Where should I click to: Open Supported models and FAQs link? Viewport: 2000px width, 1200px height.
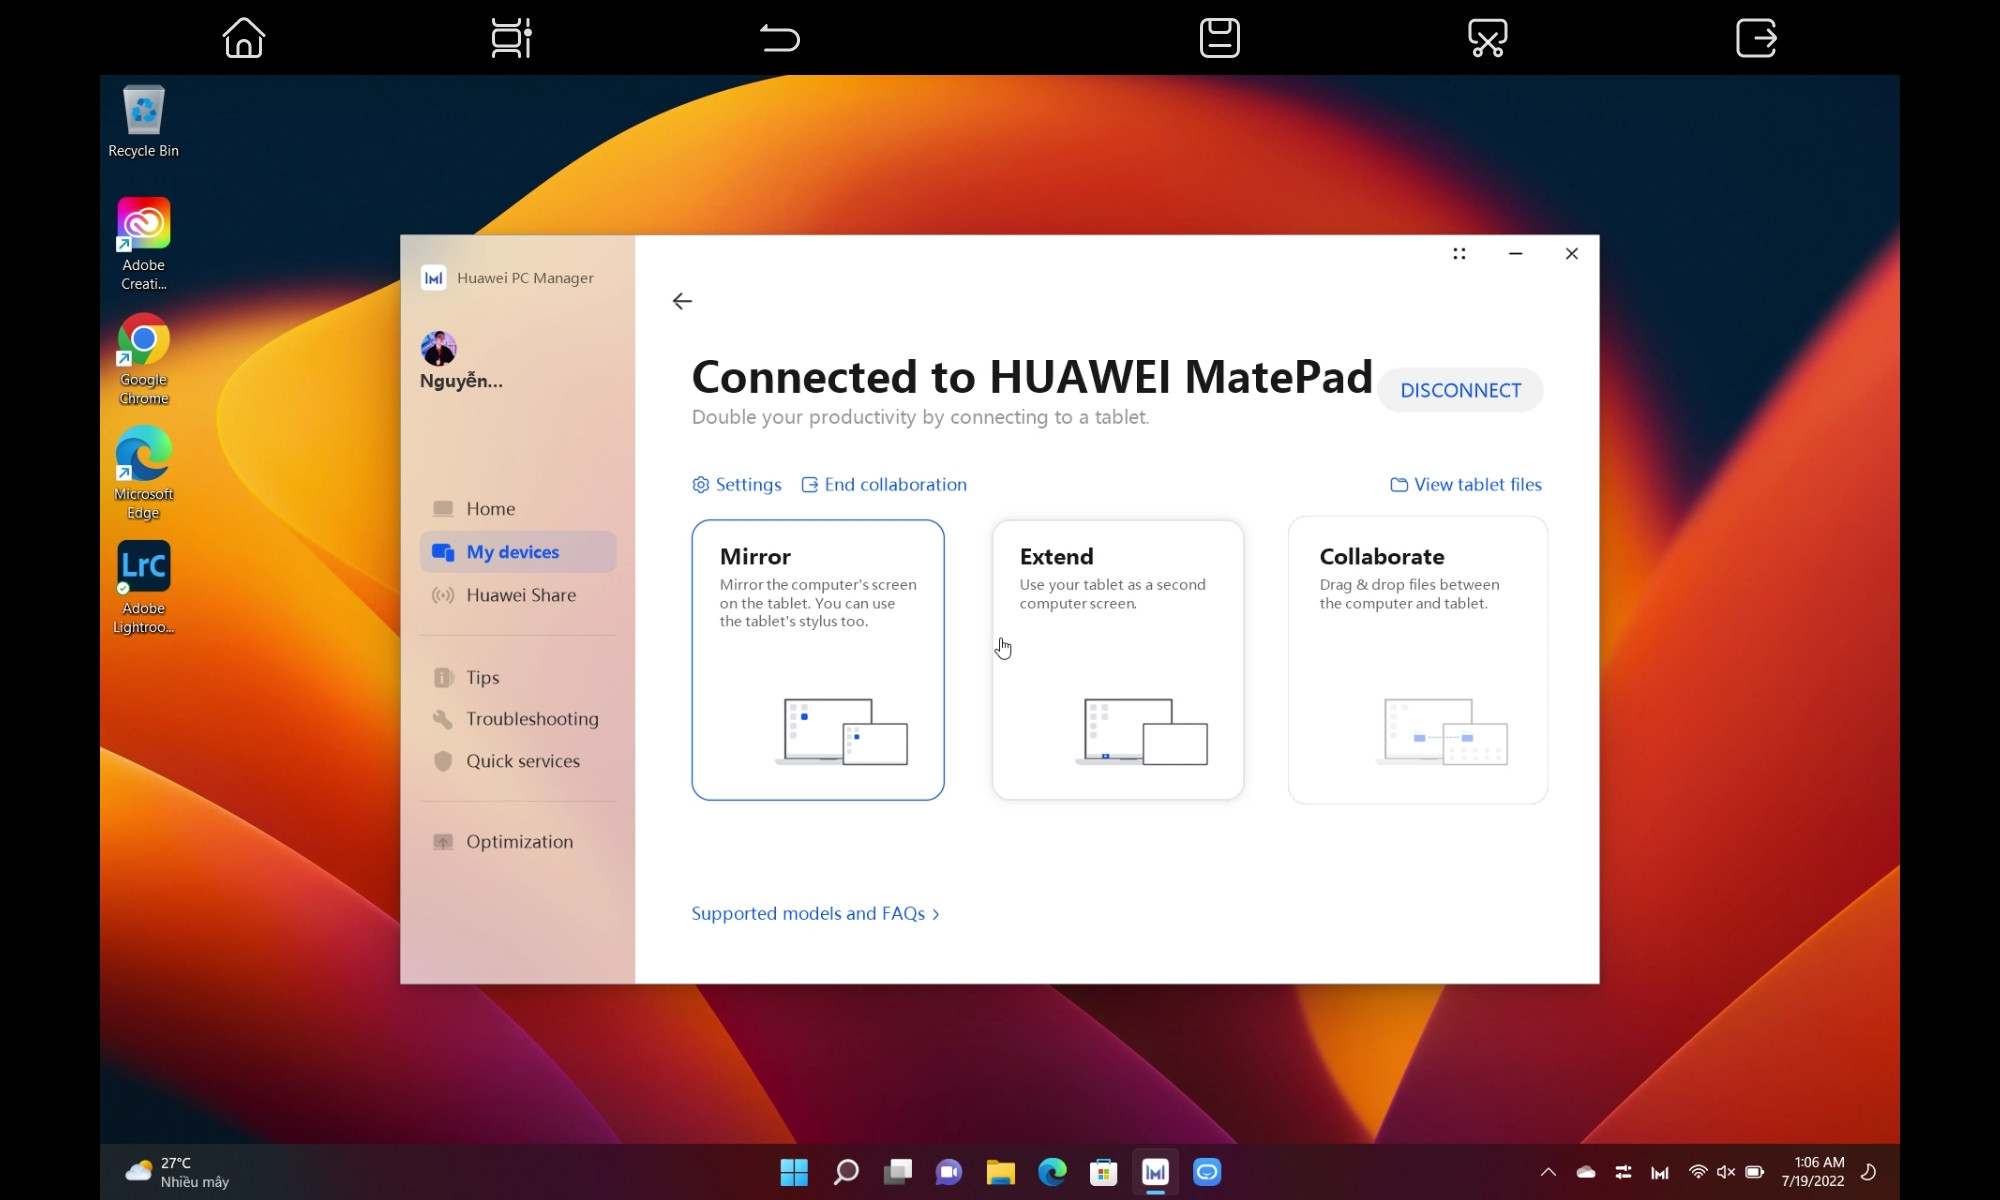[x=815, y=914]
